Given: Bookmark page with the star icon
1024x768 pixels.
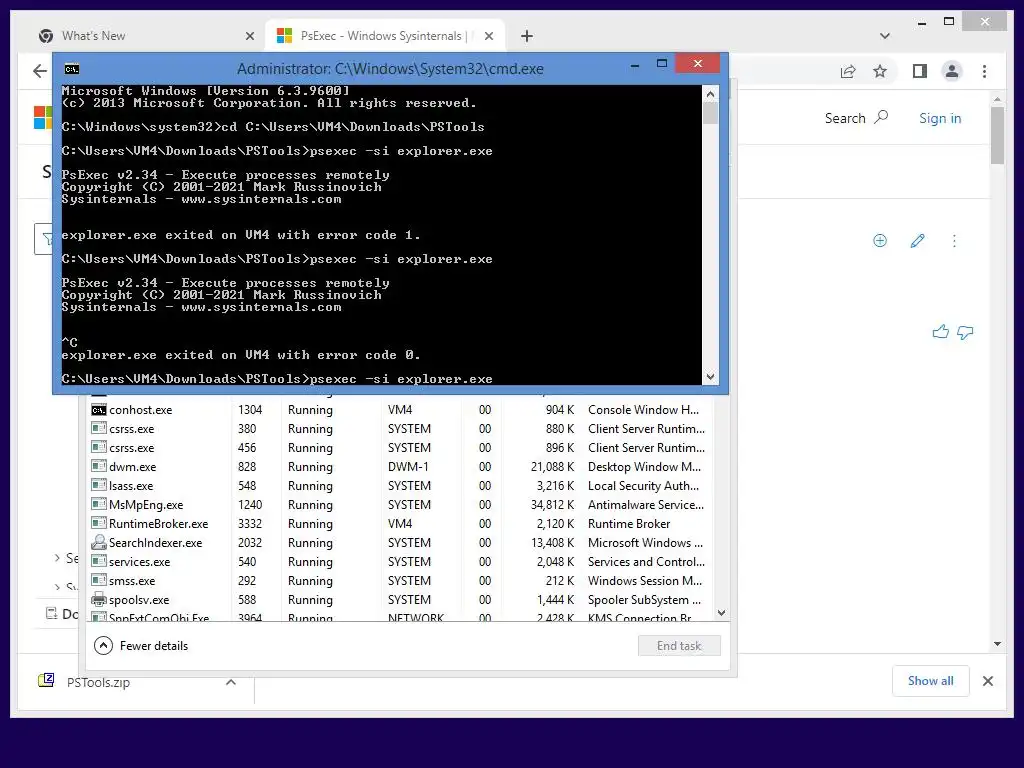Looking at the screenshot, I should tap(880, 71).
